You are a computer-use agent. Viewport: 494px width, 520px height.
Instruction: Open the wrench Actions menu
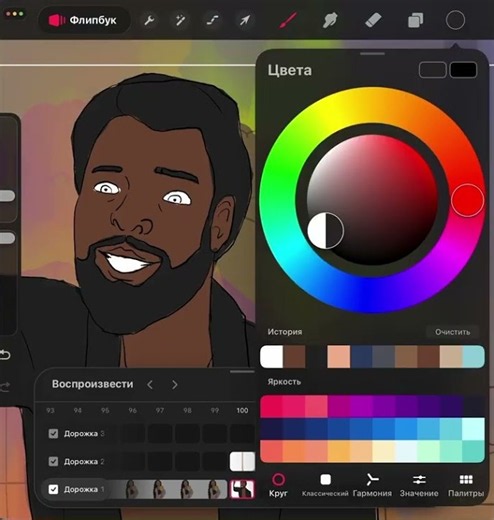[149, 20]
